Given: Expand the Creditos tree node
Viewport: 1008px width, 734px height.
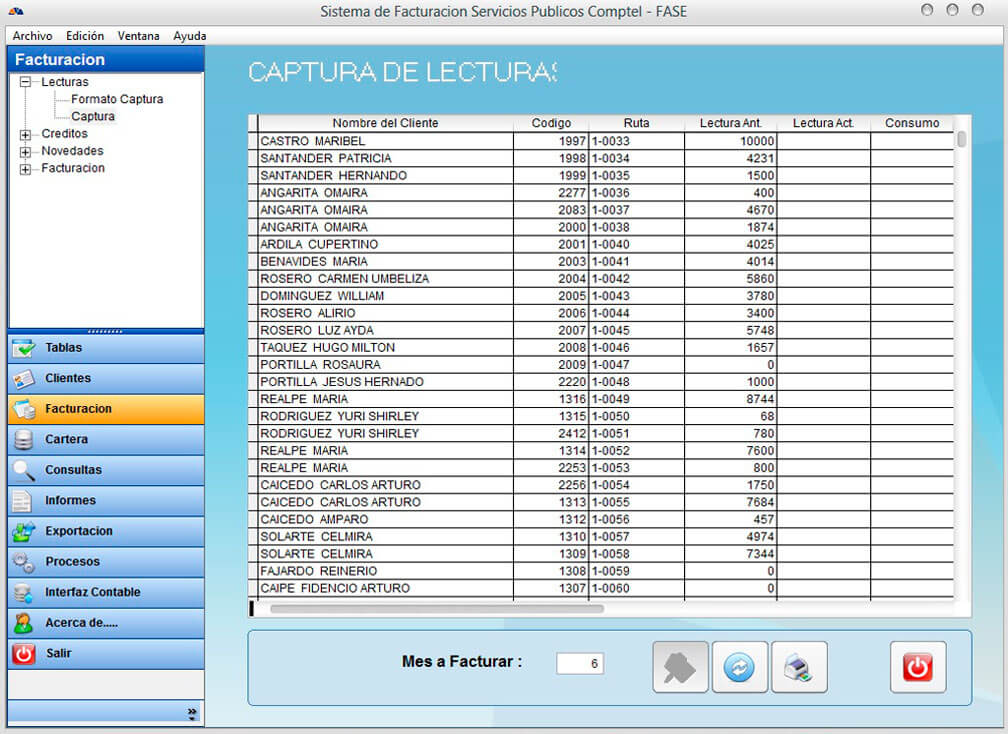Looking at the screenshot, I should (x=25, y=134).
